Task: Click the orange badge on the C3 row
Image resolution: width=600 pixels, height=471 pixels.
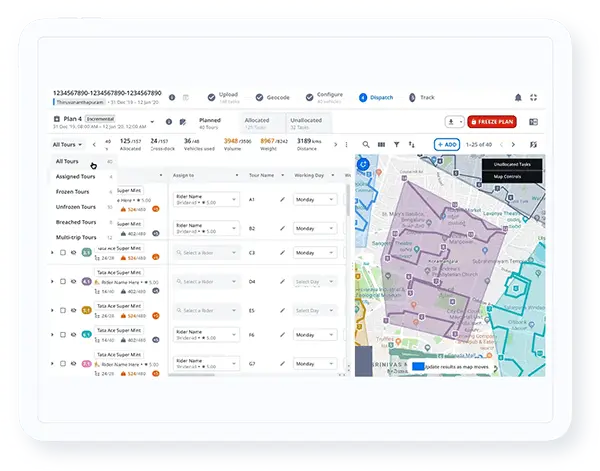Action: (x=156, y=257)
